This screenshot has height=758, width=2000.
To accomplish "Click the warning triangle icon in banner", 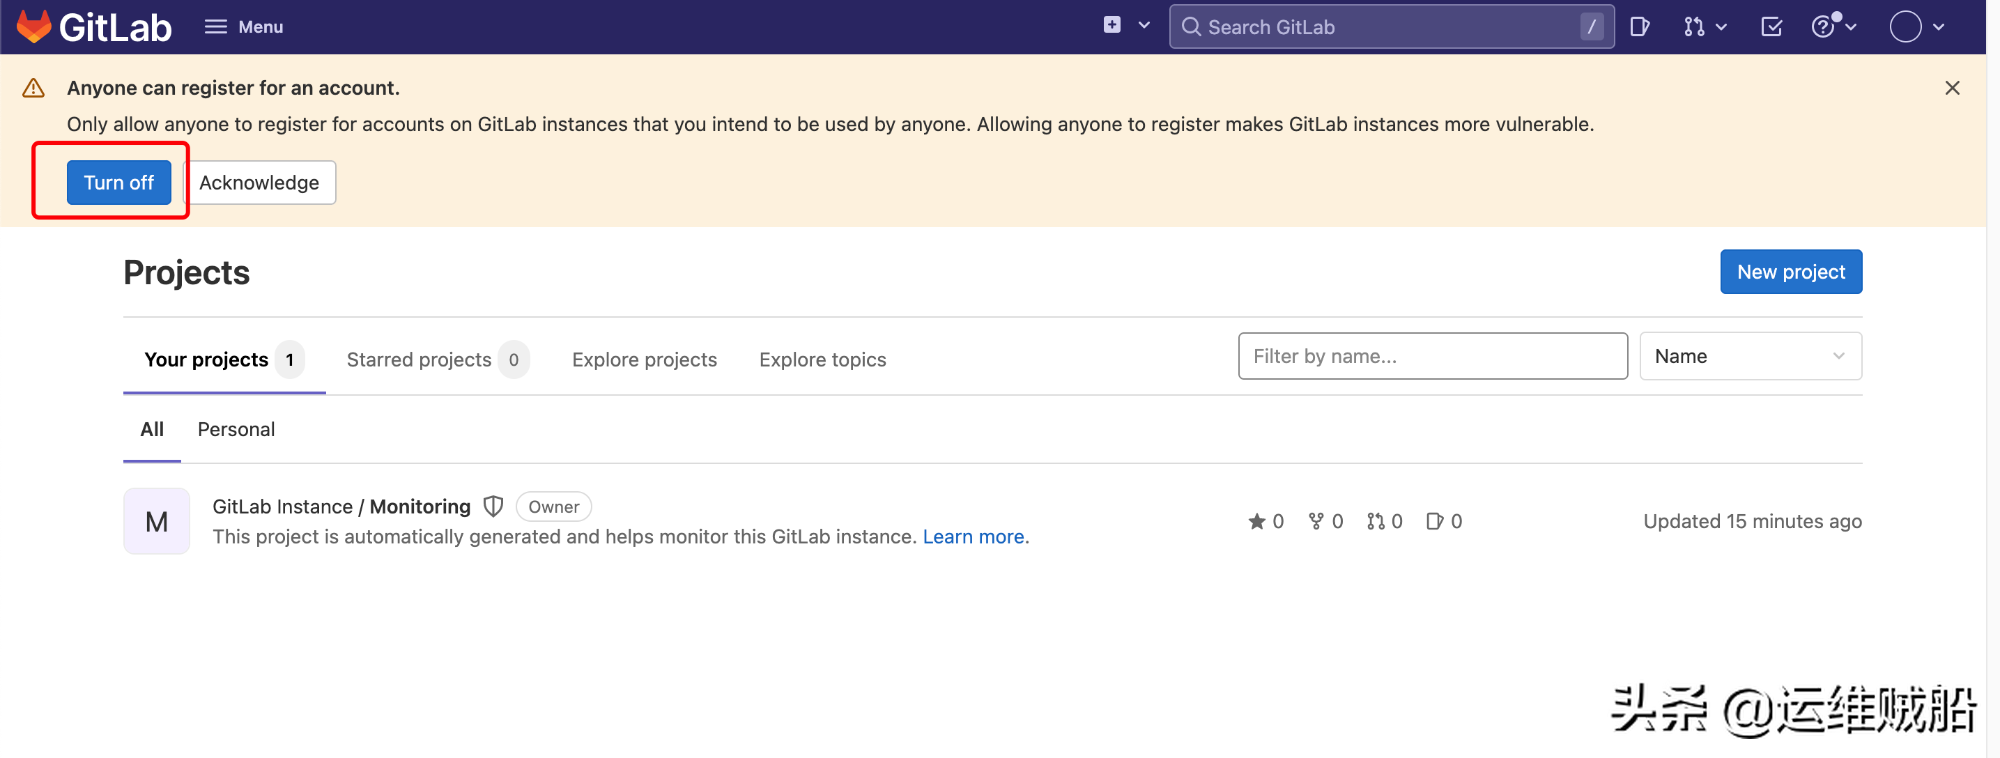I will click(x=33, y=88).
